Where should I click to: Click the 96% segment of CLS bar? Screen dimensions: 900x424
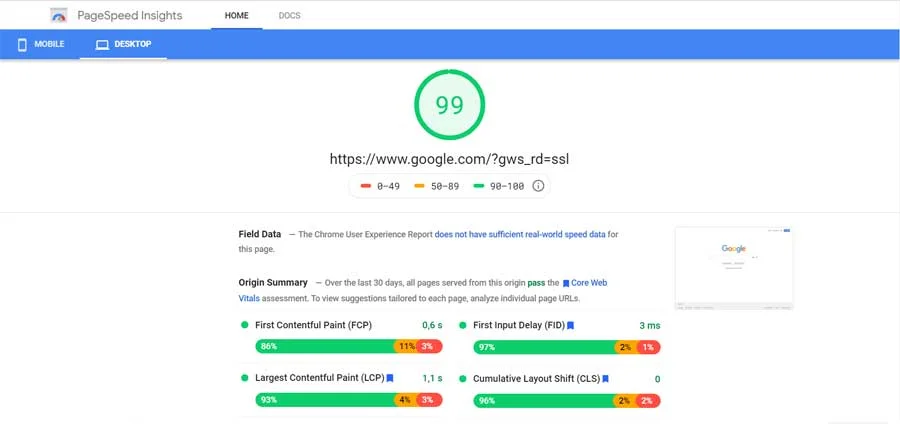click(543, 400)
